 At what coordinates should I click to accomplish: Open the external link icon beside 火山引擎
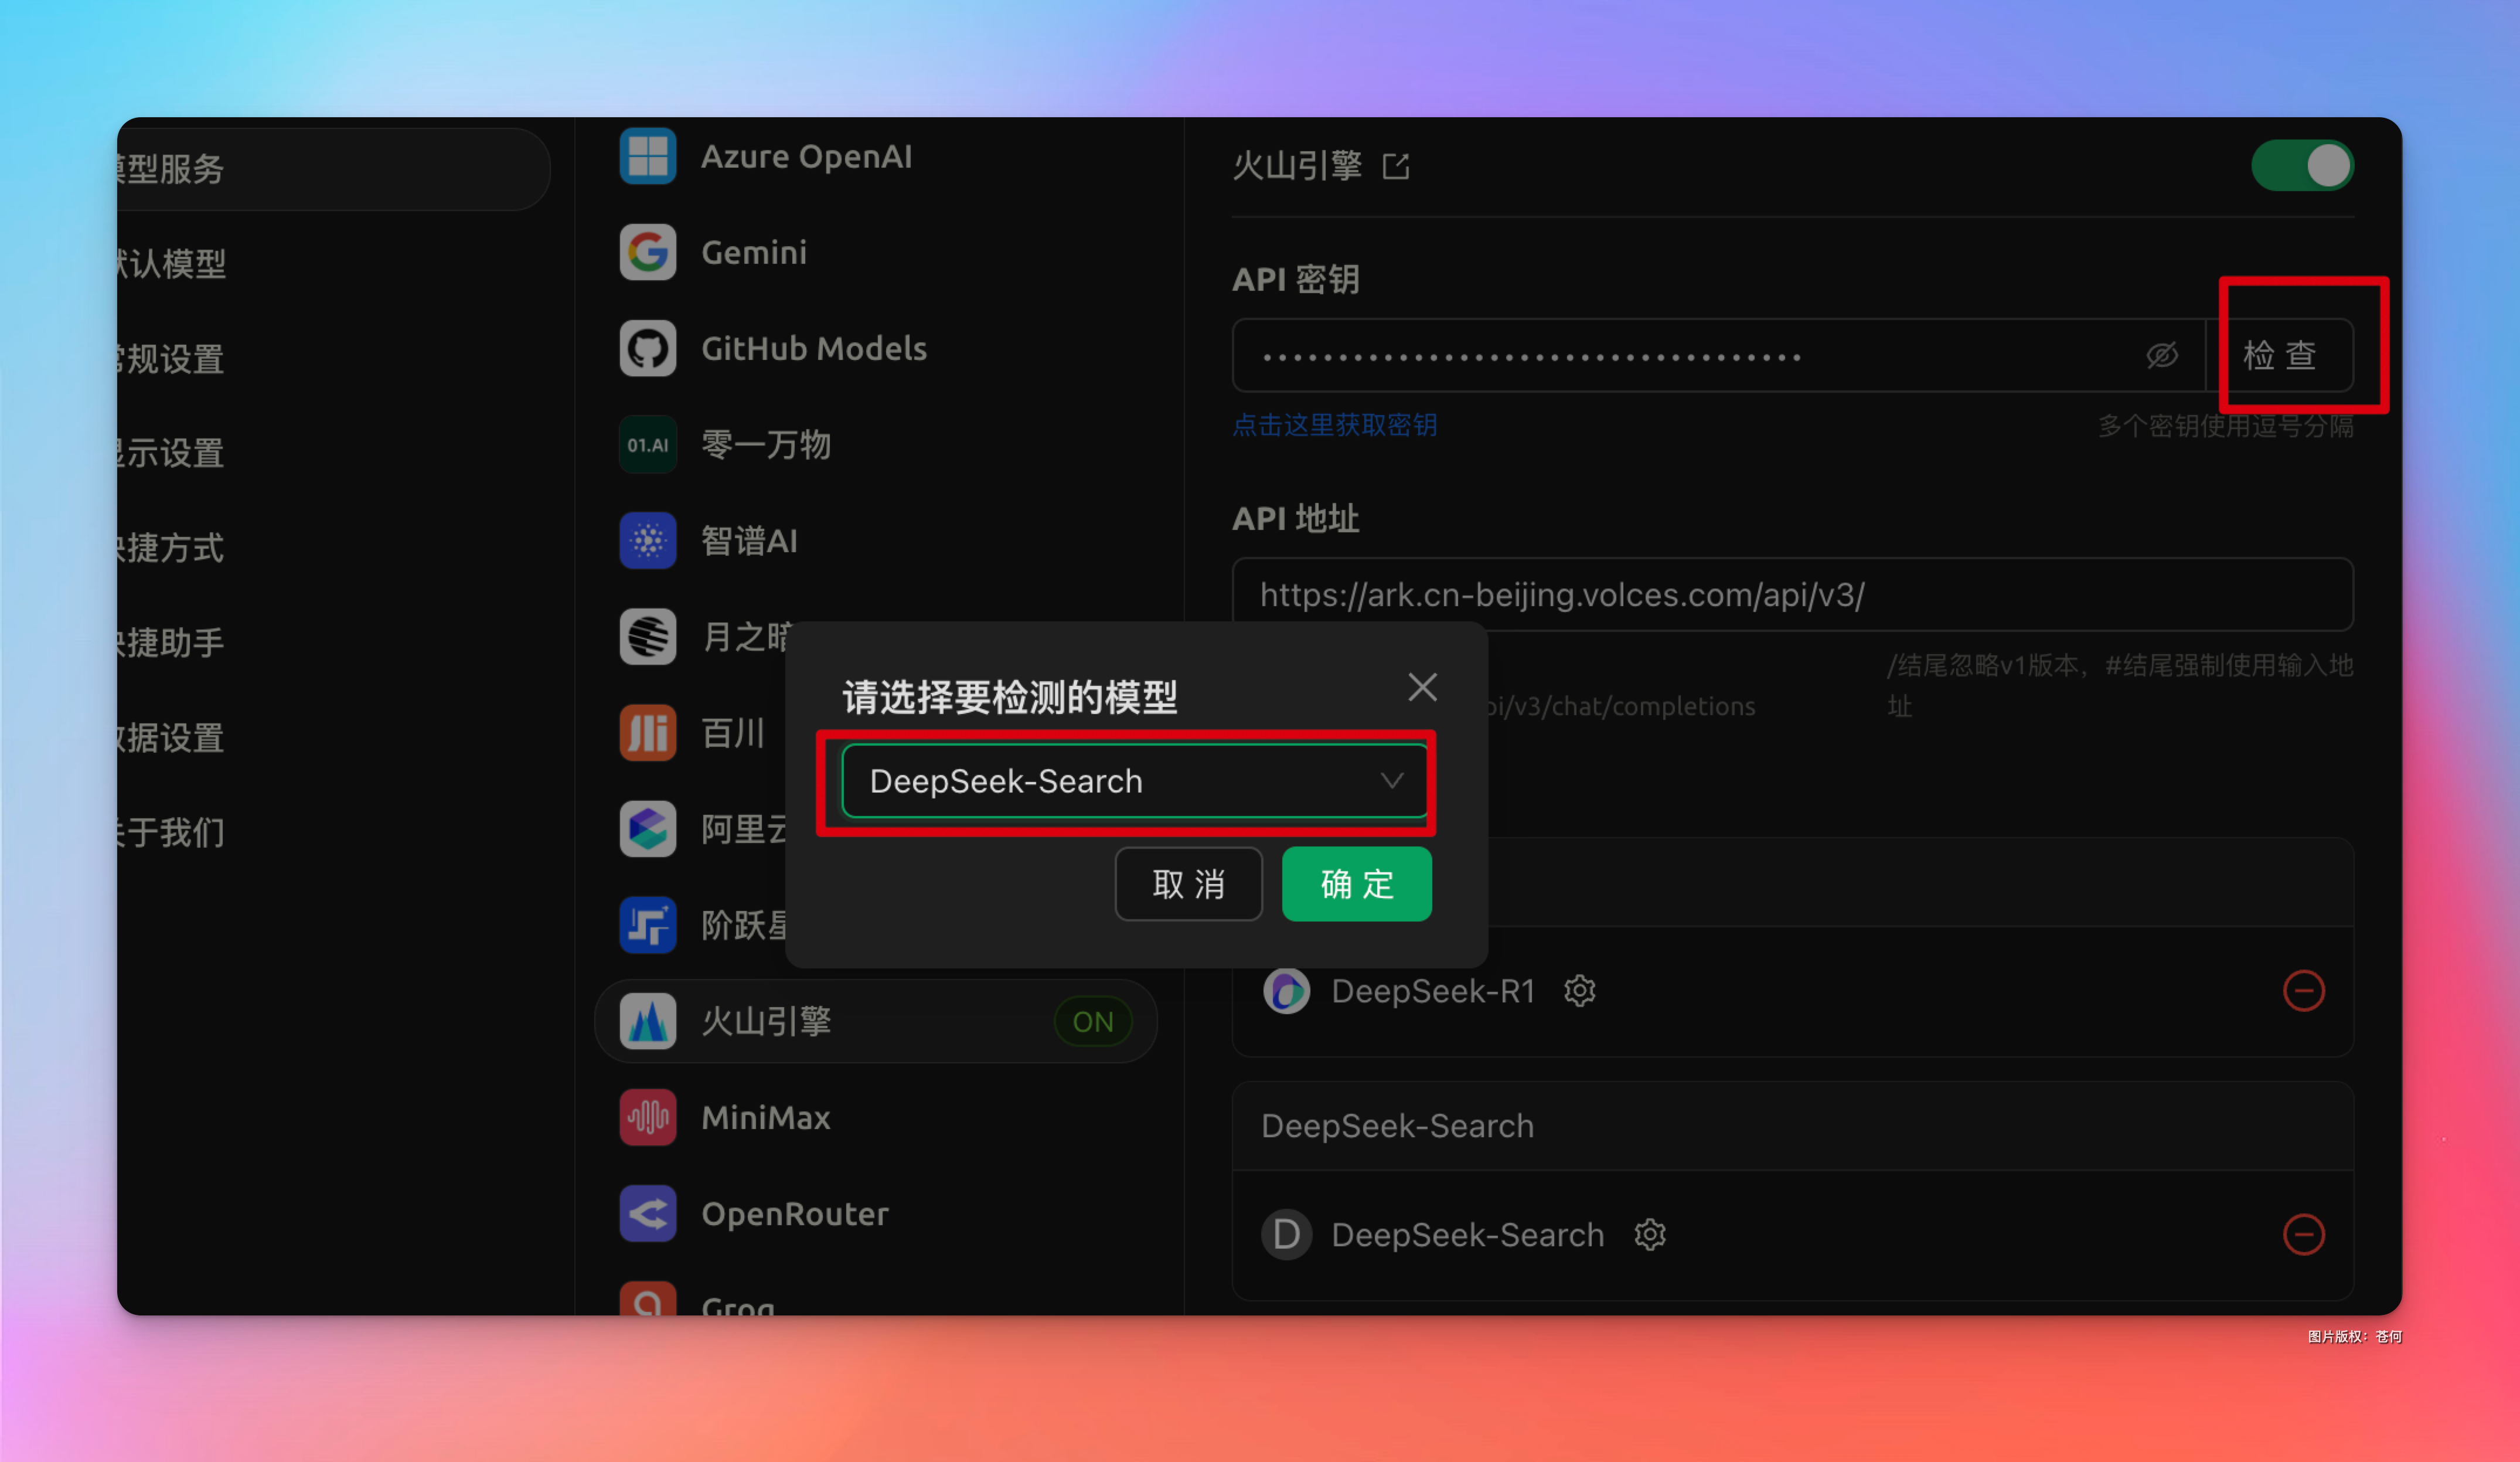[1396, 166]
